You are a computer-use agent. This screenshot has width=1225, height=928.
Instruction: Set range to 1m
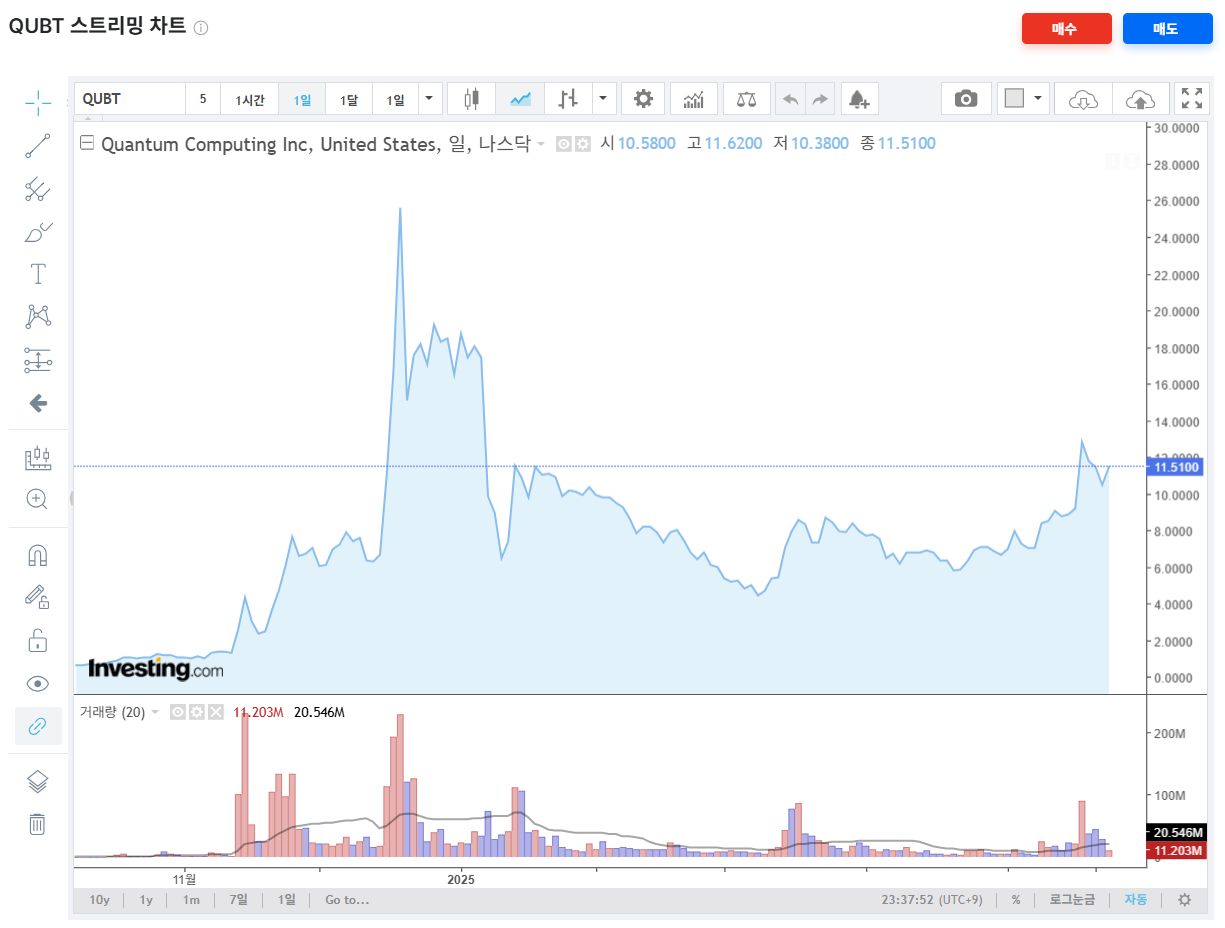coord(191,900)
